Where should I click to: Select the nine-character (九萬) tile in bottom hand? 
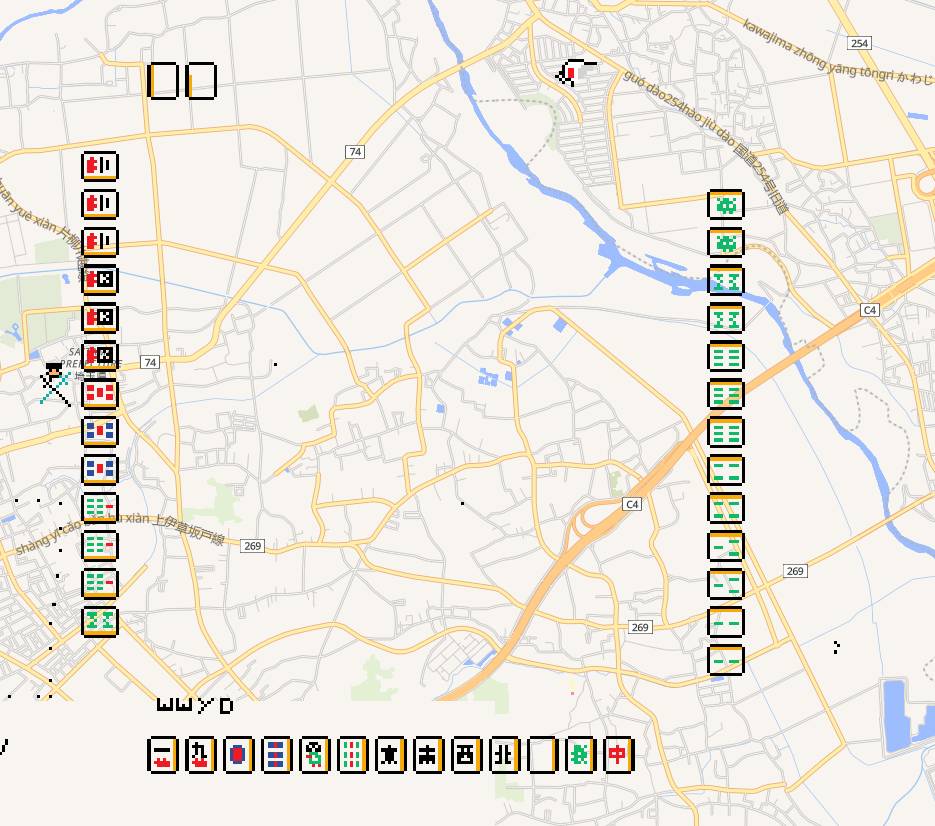click(x=201, y=755)
